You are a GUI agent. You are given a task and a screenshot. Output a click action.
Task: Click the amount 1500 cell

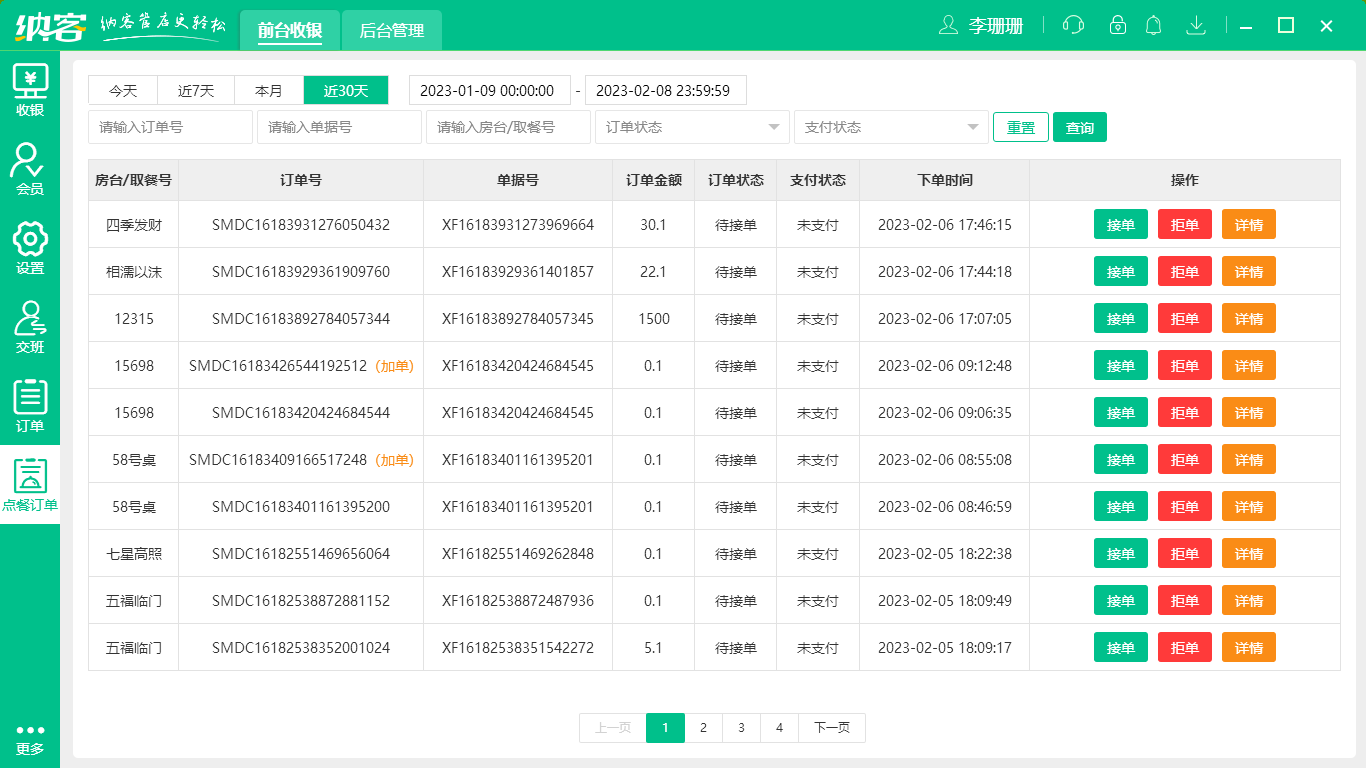[654, 319]
